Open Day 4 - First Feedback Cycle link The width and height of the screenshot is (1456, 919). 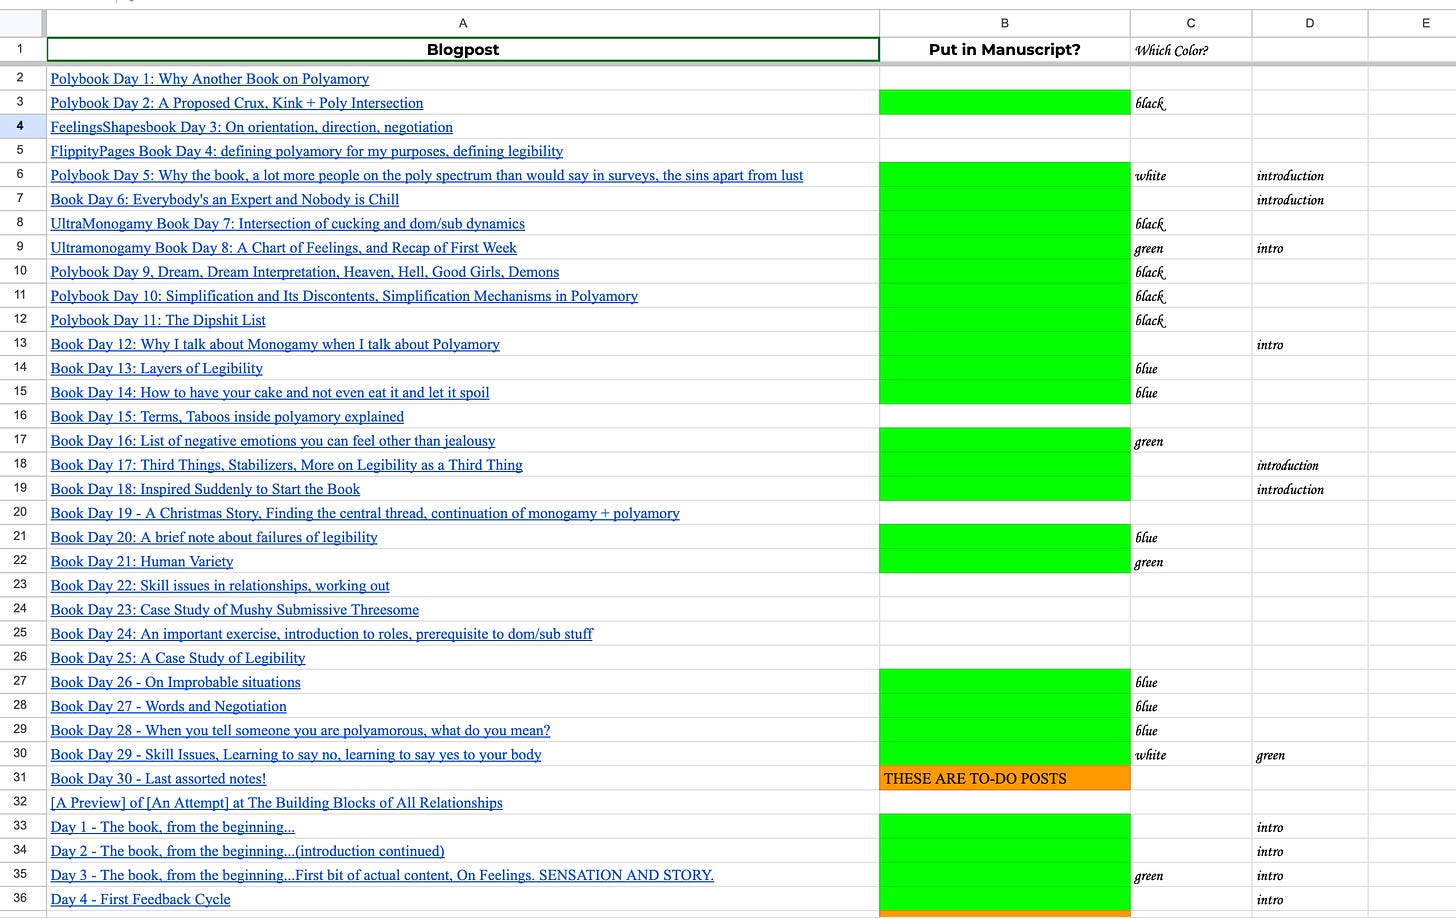click(140, 899)
